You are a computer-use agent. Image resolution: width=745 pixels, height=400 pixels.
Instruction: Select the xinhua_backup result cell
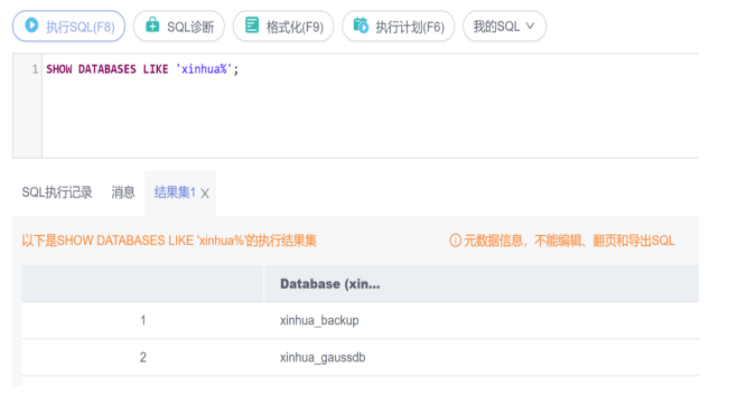[319, 321]
